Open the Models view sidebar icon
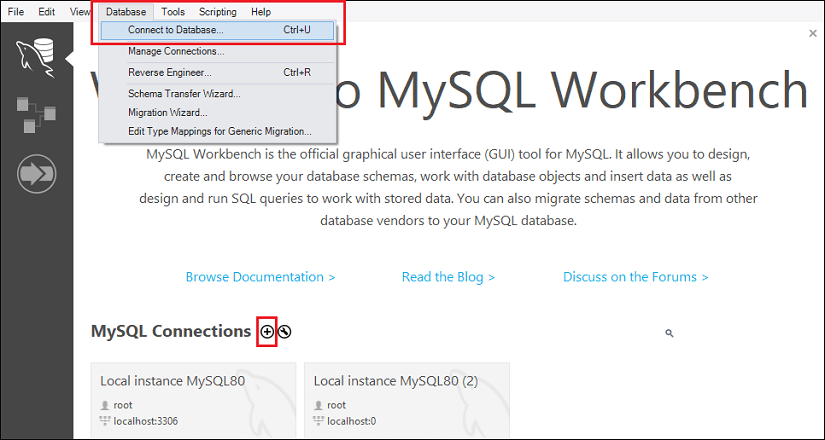The width and height of the screenshot is (825, 440). 36,115
